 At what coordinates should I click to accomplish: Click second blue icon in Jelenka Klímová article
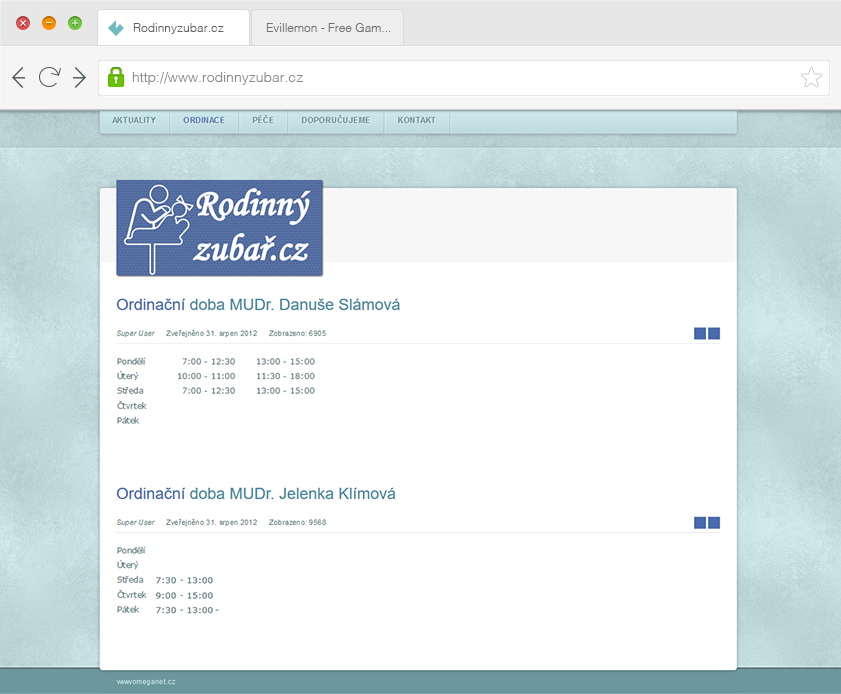[714, 523]
